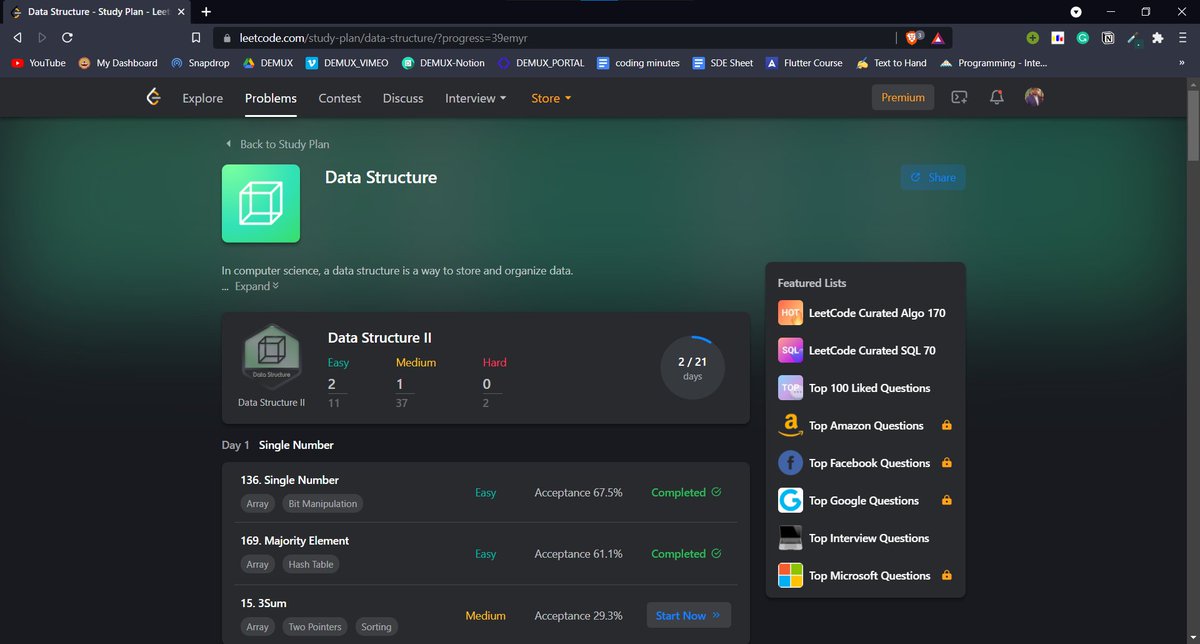Click the green plus extension icon
Screen dimensions: 1200x644
[x=1032, y=38]
